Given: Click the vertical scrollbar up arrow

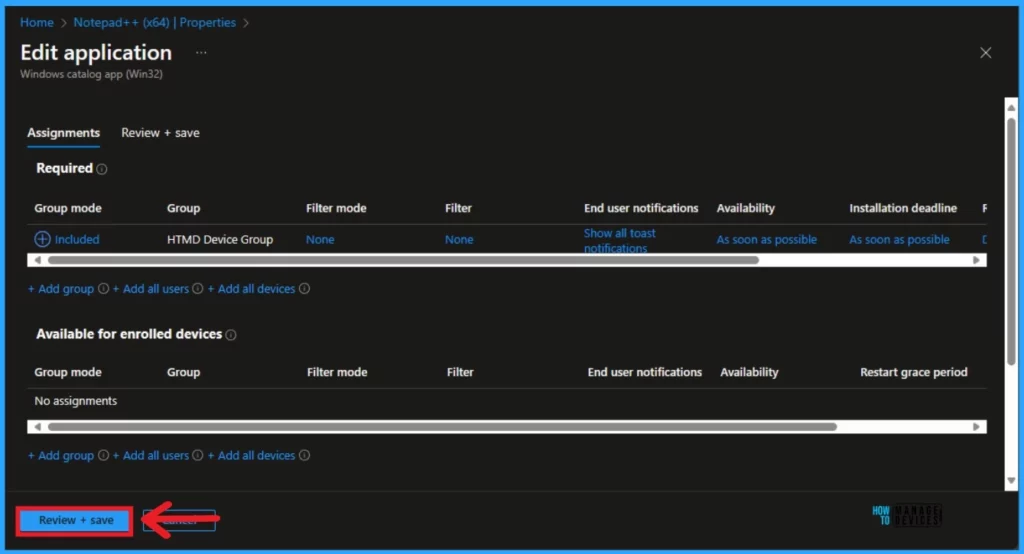Looking at the screenshot, I should click(x=1011, y=107).
